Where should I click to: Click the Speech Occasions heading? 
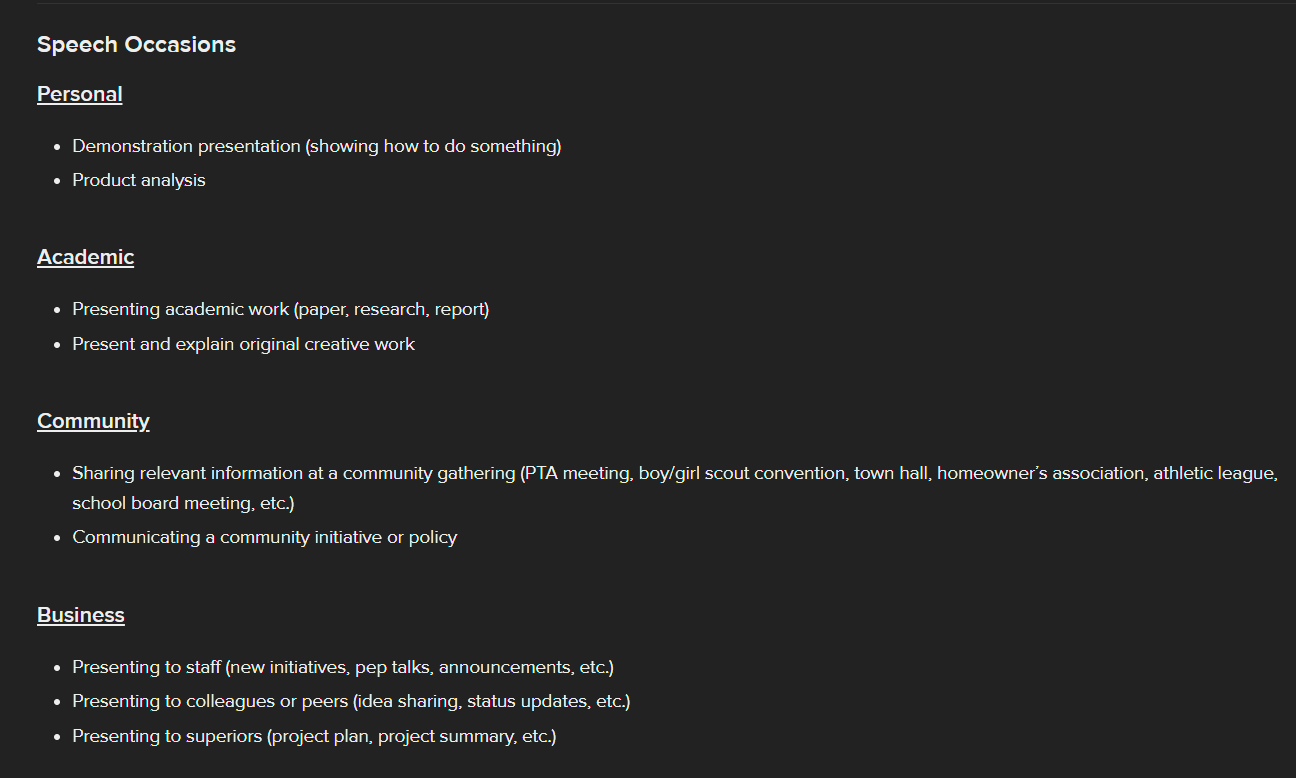pos(136,45)
